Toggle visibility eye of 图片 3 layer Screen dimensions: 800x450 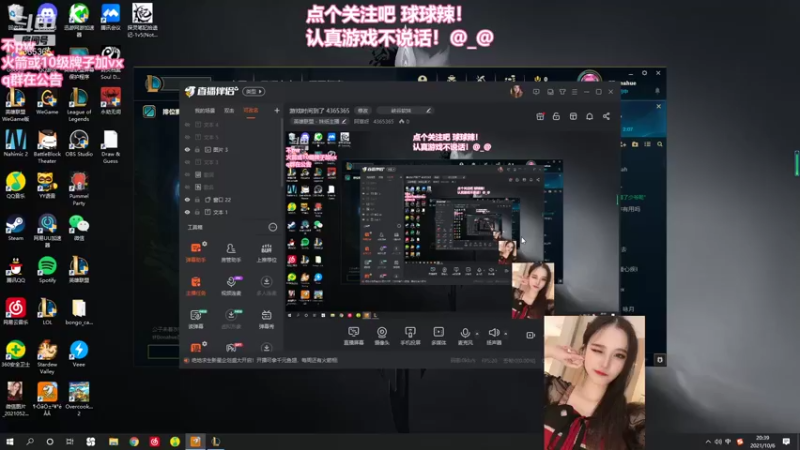(187, 149)
